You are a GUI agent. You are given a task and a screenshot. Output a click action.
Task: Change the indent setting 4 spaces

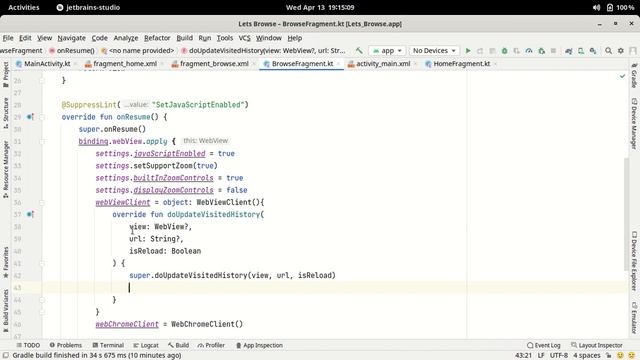pos(587,356)
